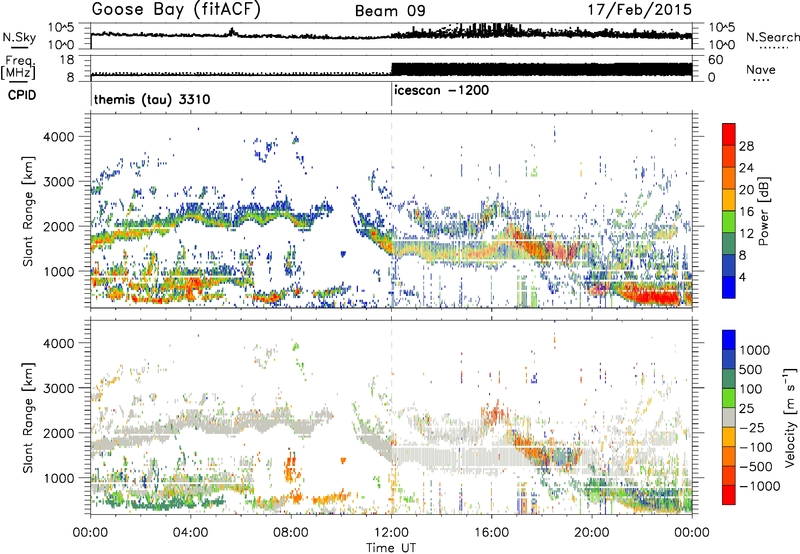
Task: Click the 'Freq. [MHz]' axis label
Action: tap(18, 67)
